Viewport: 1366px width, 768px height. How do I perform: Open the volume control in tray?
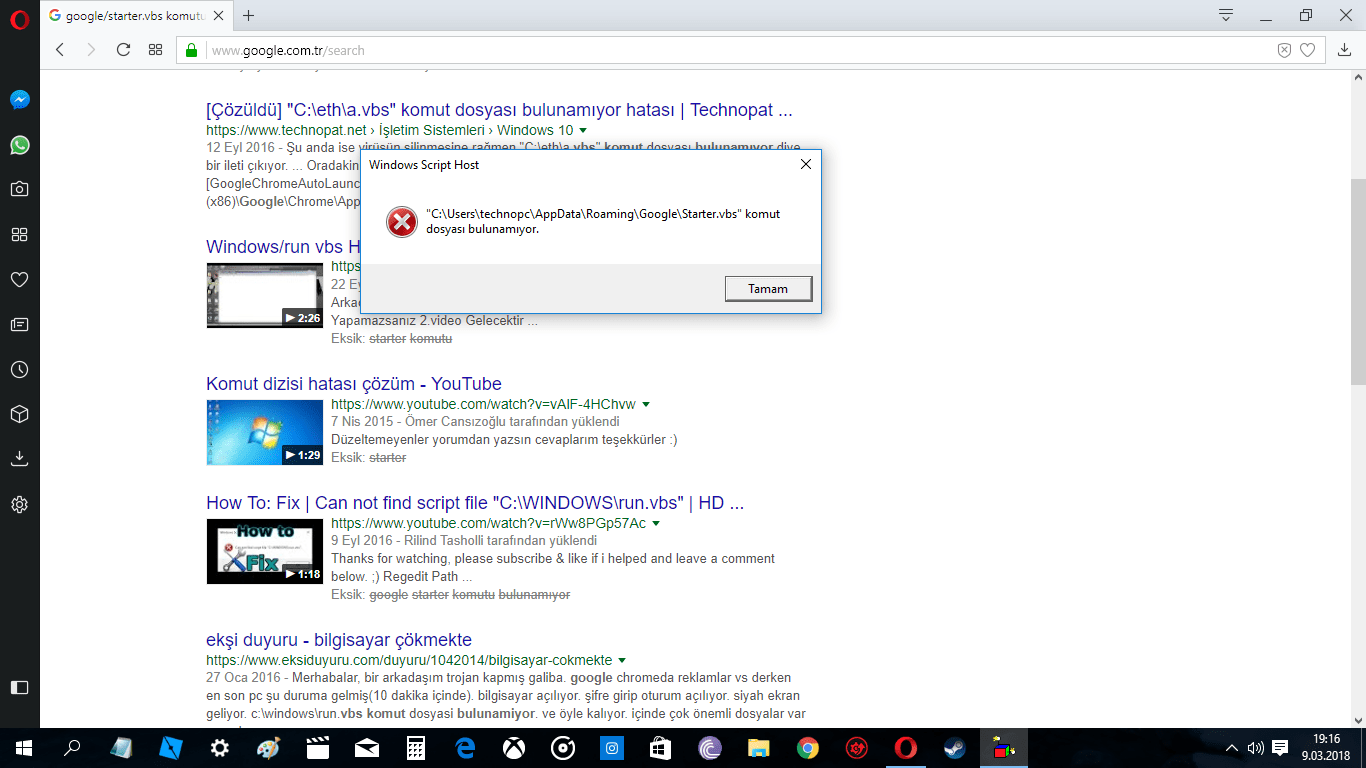(x=1255, y=747)
